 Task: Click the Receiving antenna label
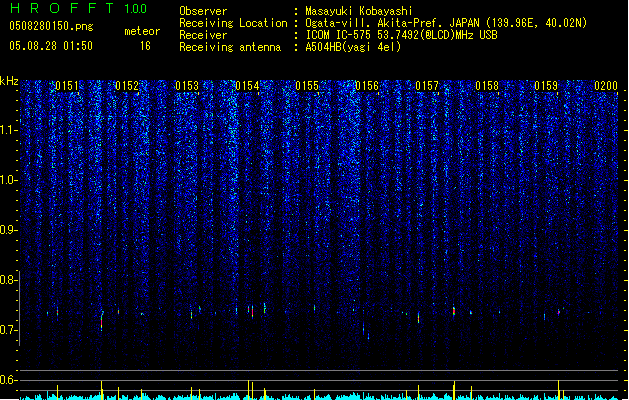point(230,47)
